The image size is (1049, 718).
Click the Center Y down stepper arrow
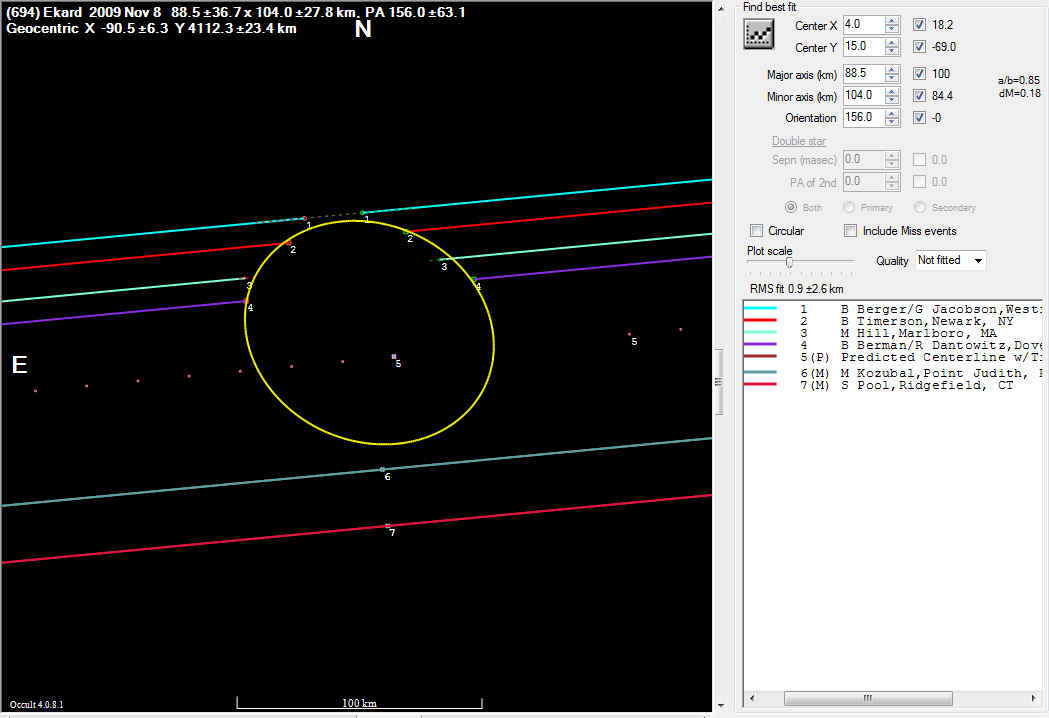point(892,51)
